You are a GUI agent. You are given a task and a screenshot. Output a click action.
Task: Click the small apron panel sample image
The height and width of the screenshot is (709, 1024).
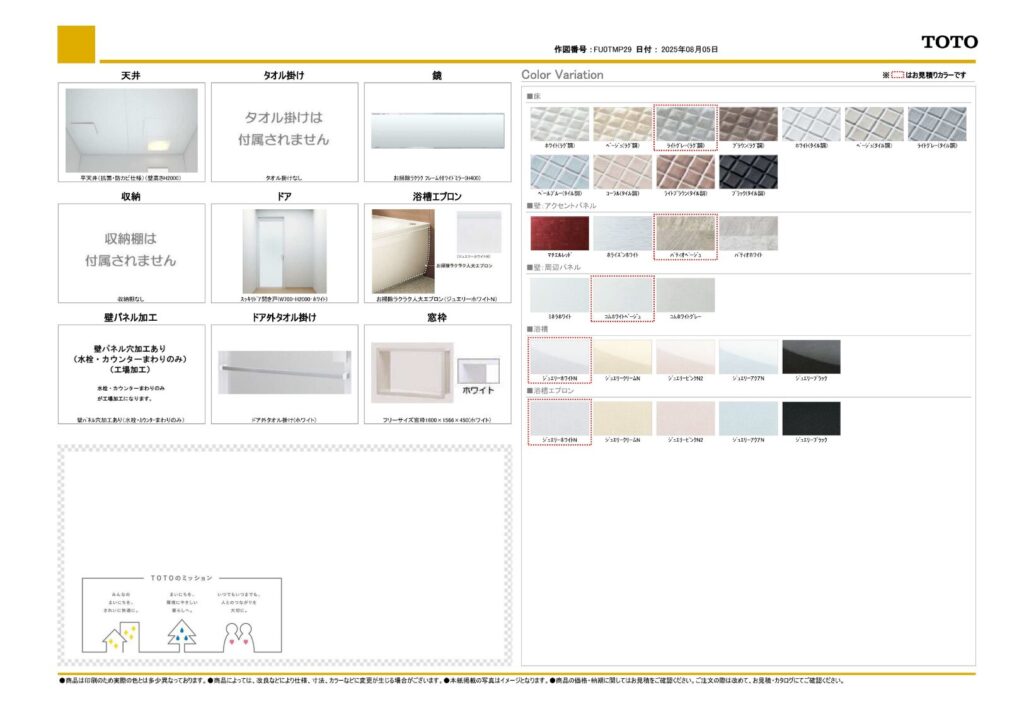(476, 233)
